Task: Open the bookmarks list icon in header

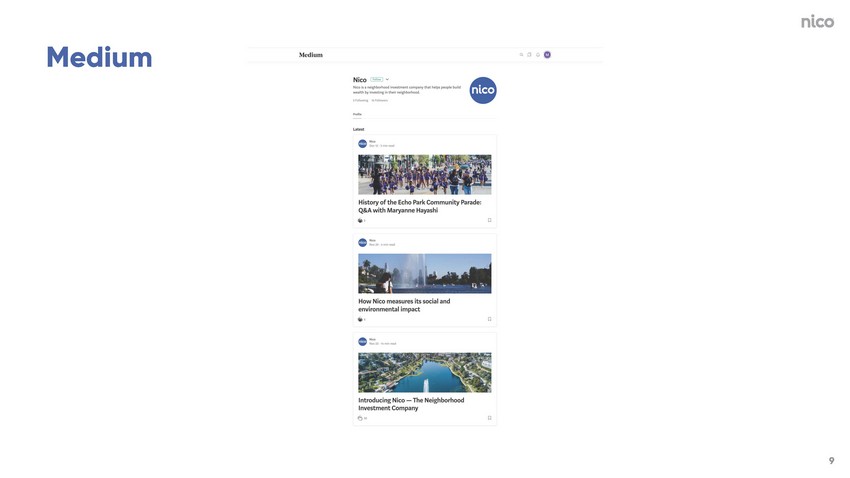Action: click(x=530, y=55)
